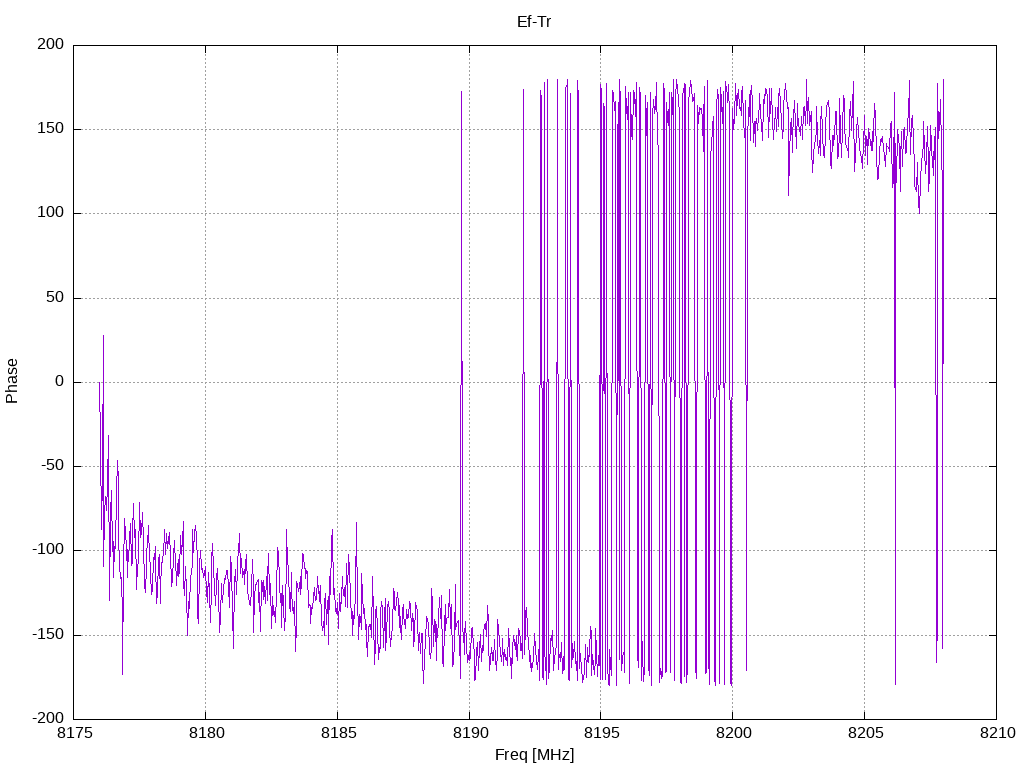Click y-axis tick label "50"

click(56, 297)
